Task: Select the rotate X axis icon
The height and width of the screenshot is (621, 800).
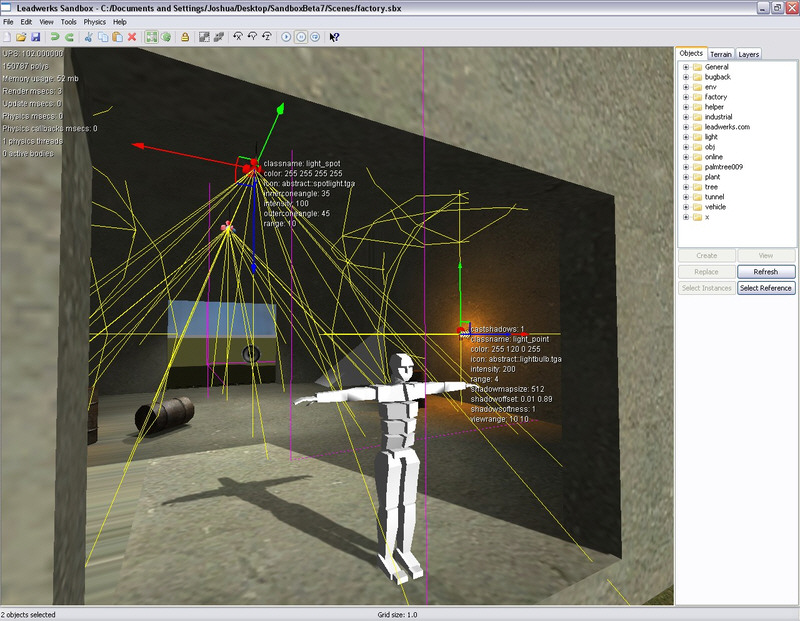Action: point(238,37)
